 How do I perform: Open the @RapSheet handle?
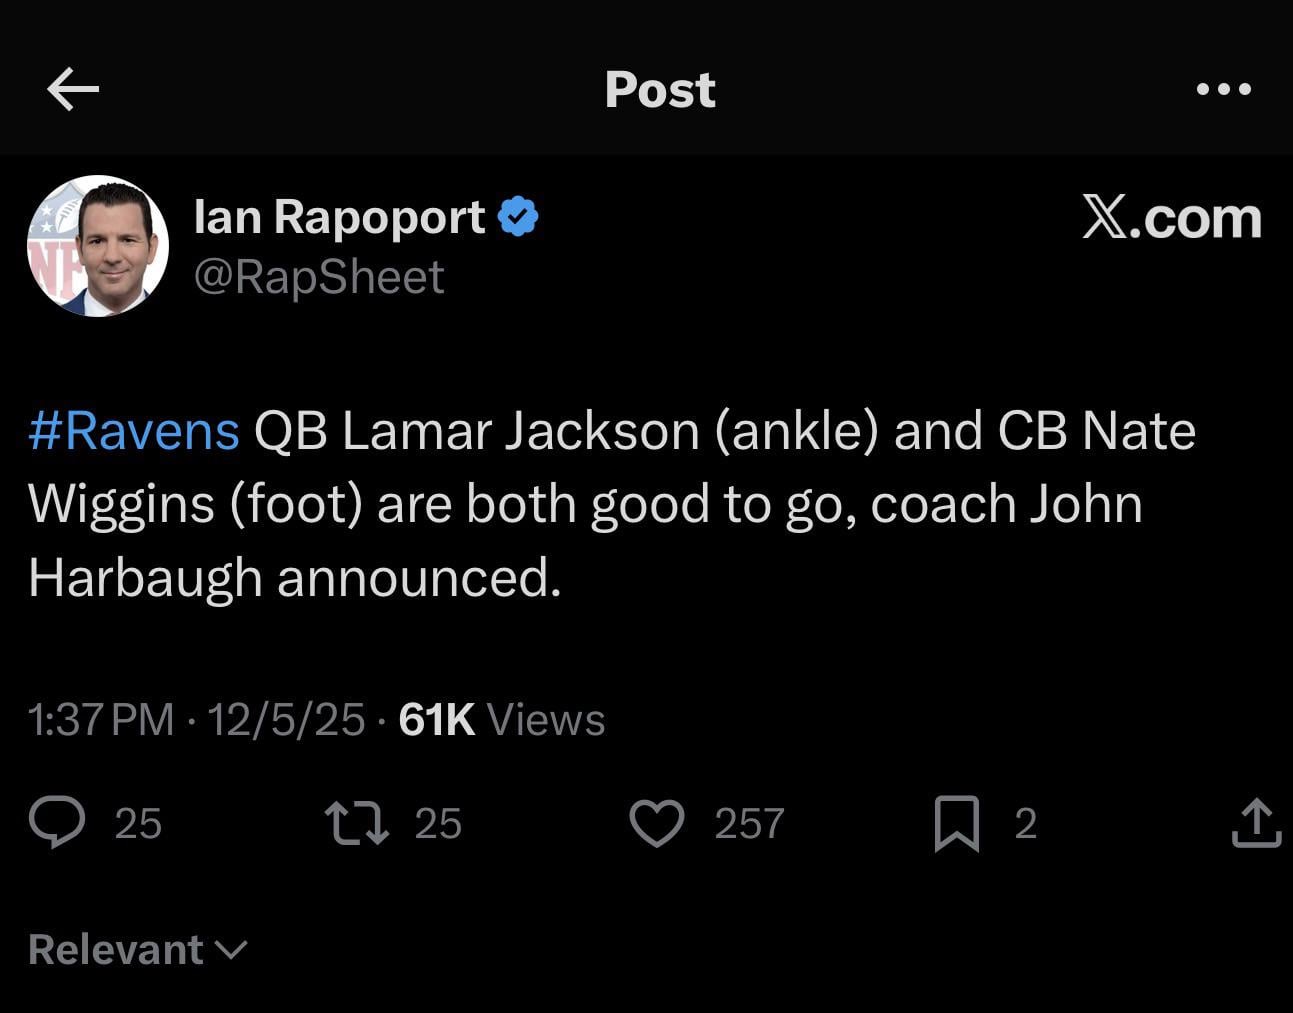(318, 277)
